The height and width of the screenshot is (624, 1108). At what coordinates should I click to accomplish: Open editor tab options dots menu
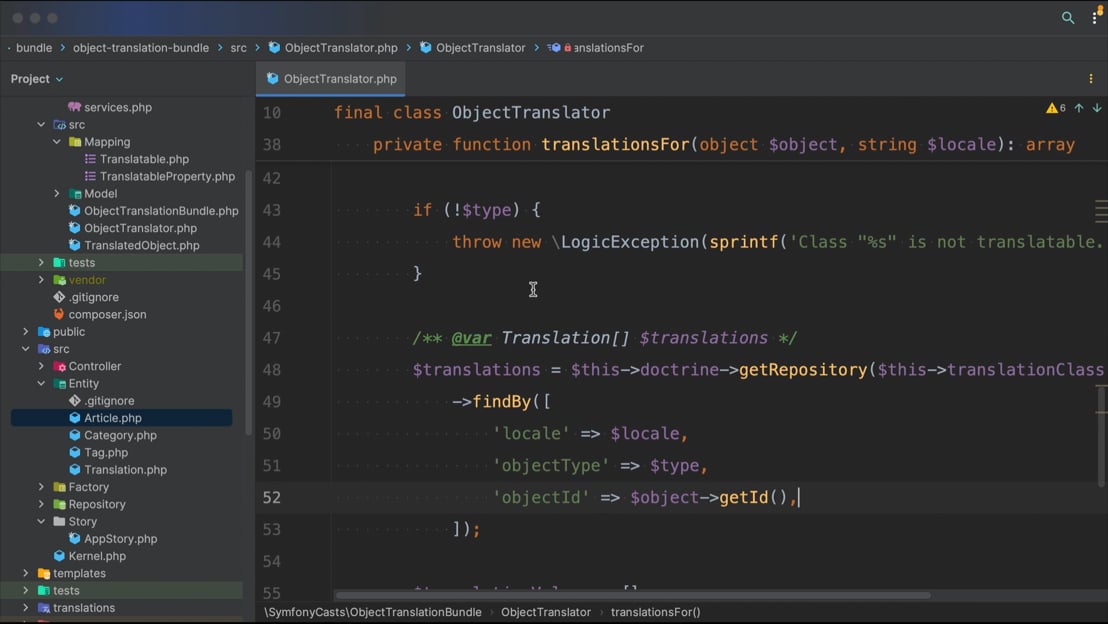click(x=1090, y=78)
